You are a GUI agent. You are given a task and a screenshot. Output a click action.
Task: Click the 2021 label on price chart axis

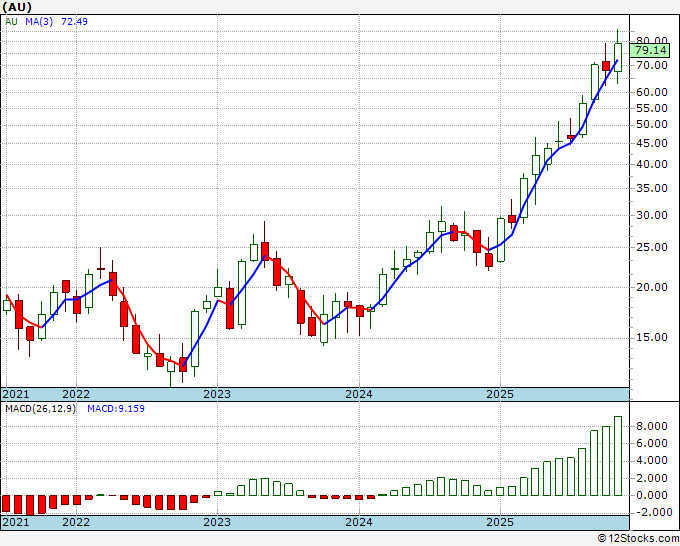(16, 394)
